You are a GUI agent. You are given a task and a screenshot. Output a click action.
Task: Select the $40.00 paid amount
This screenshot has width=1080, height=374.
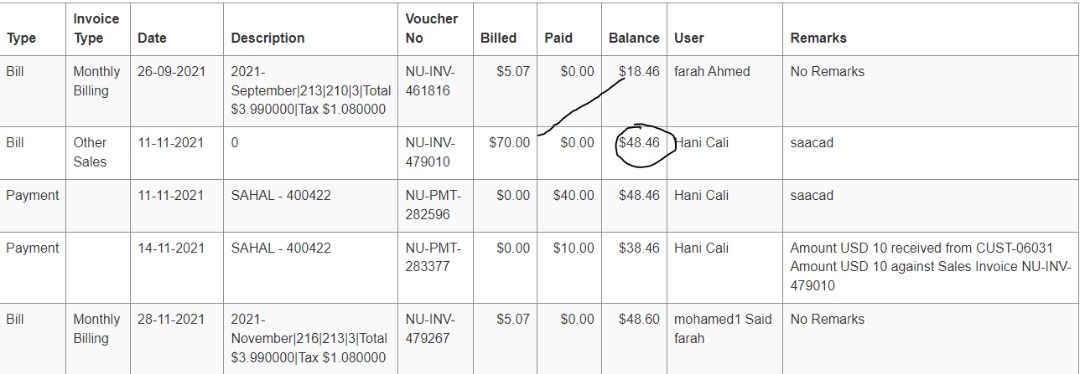tap(573, 196)
